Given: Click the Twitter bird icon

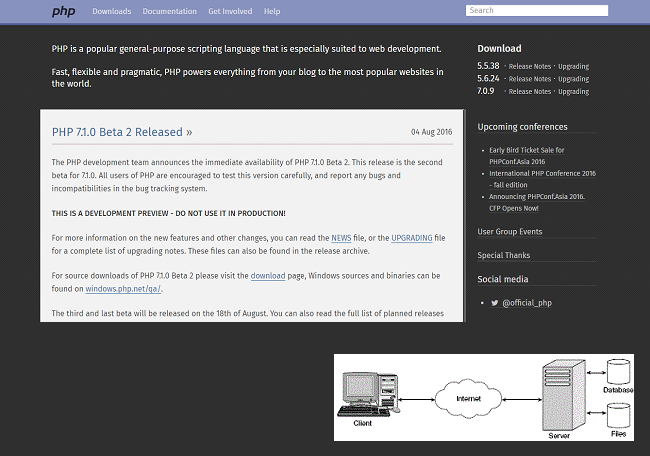Looking at the screenshot, I should [x=495, y=303].
